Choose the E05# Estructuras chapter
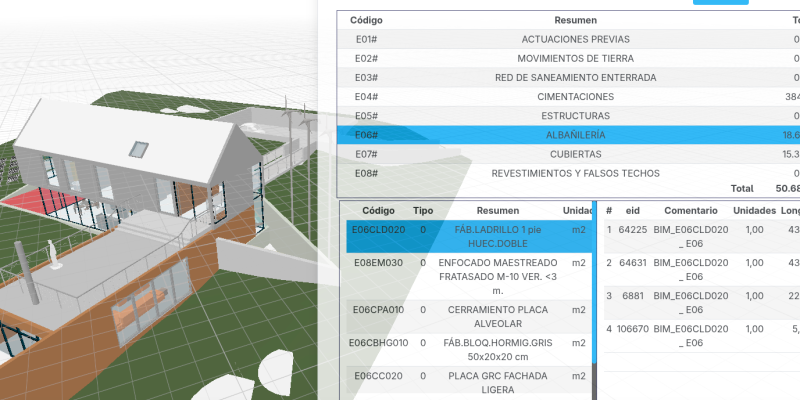800x400 pixels. [575, 116]
